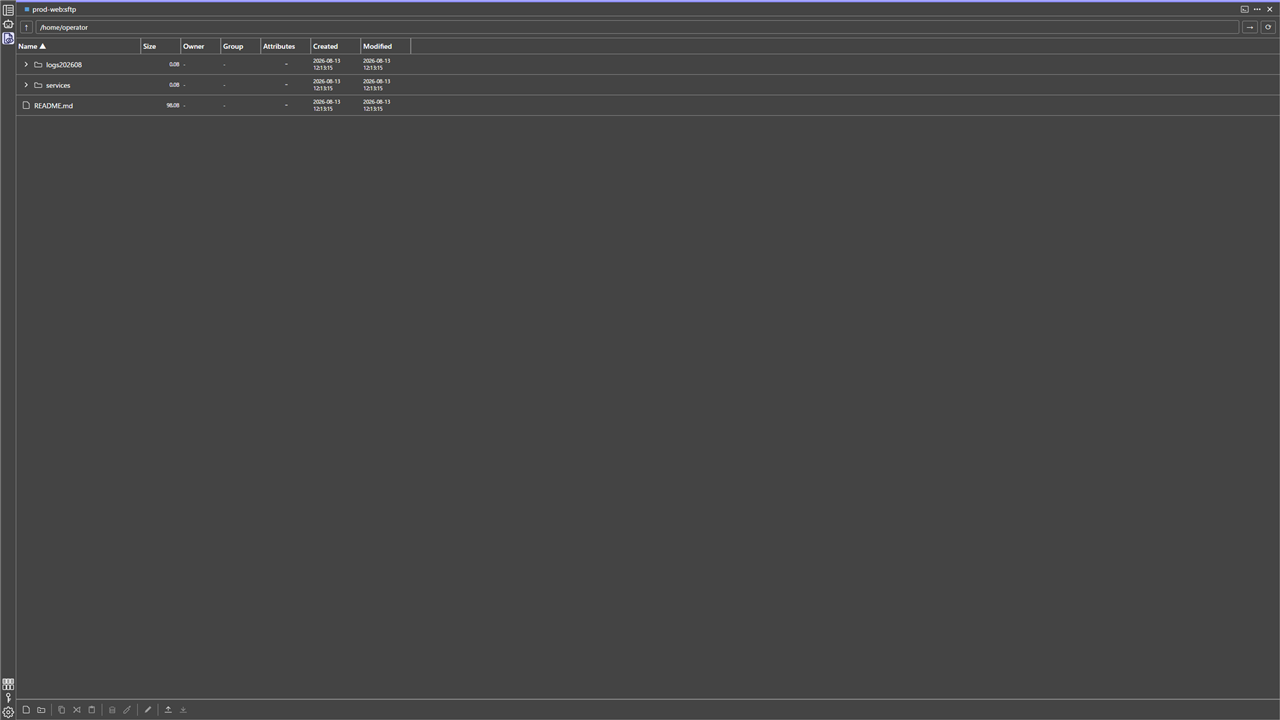Expand the services folder
The image size is (1280, 720).
tap(26, 85)
